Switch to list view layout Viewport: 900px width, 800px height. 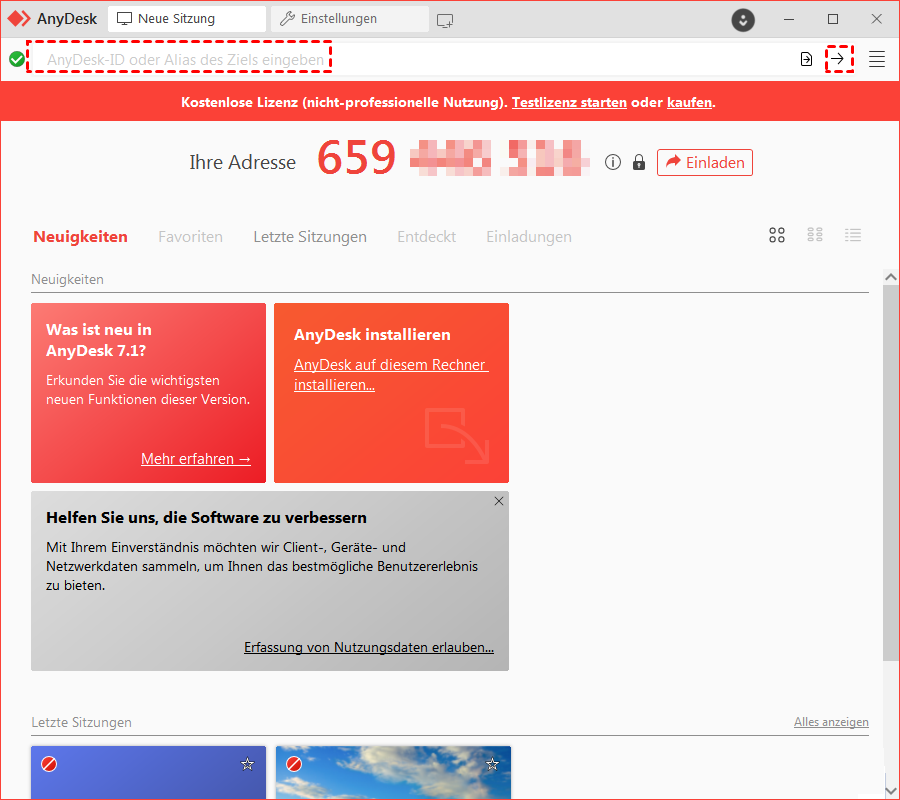pyautogui.click(x=853, y=235)
